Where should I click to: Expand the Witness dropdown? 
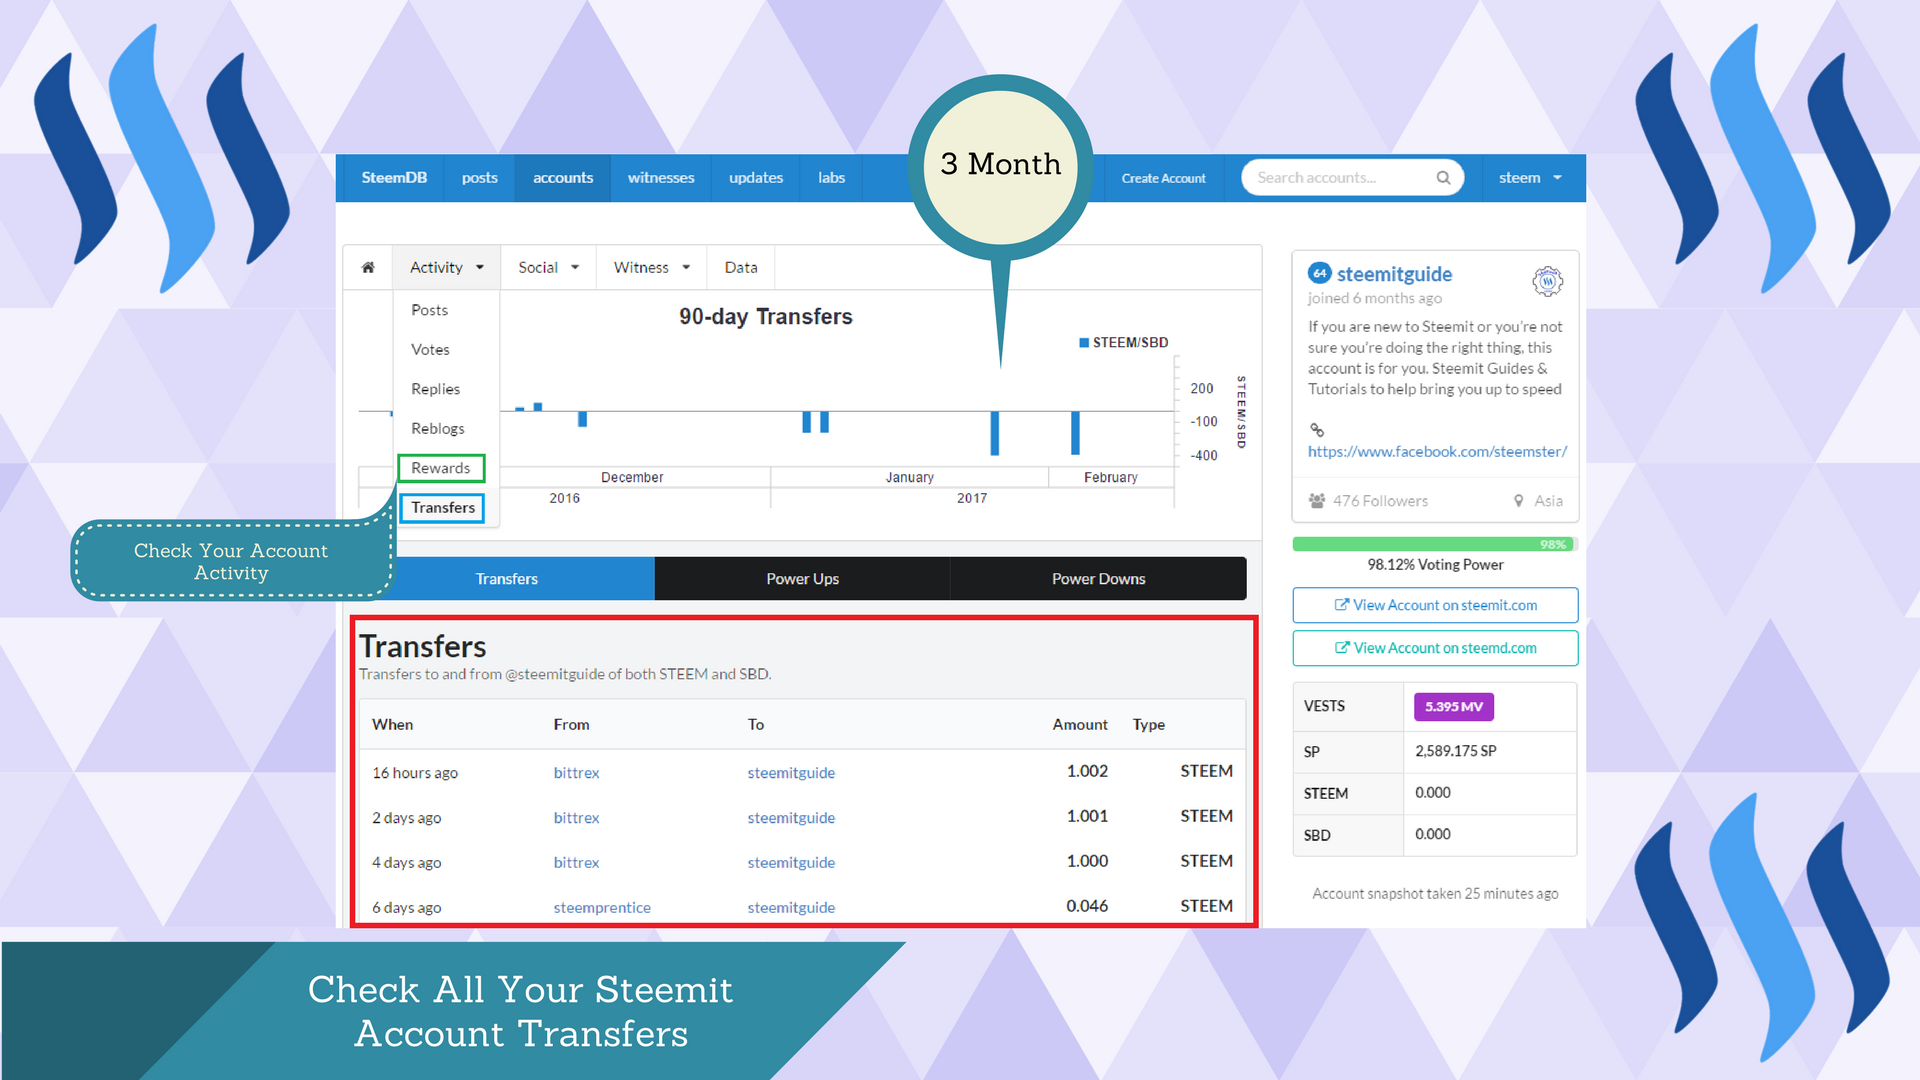651,267
